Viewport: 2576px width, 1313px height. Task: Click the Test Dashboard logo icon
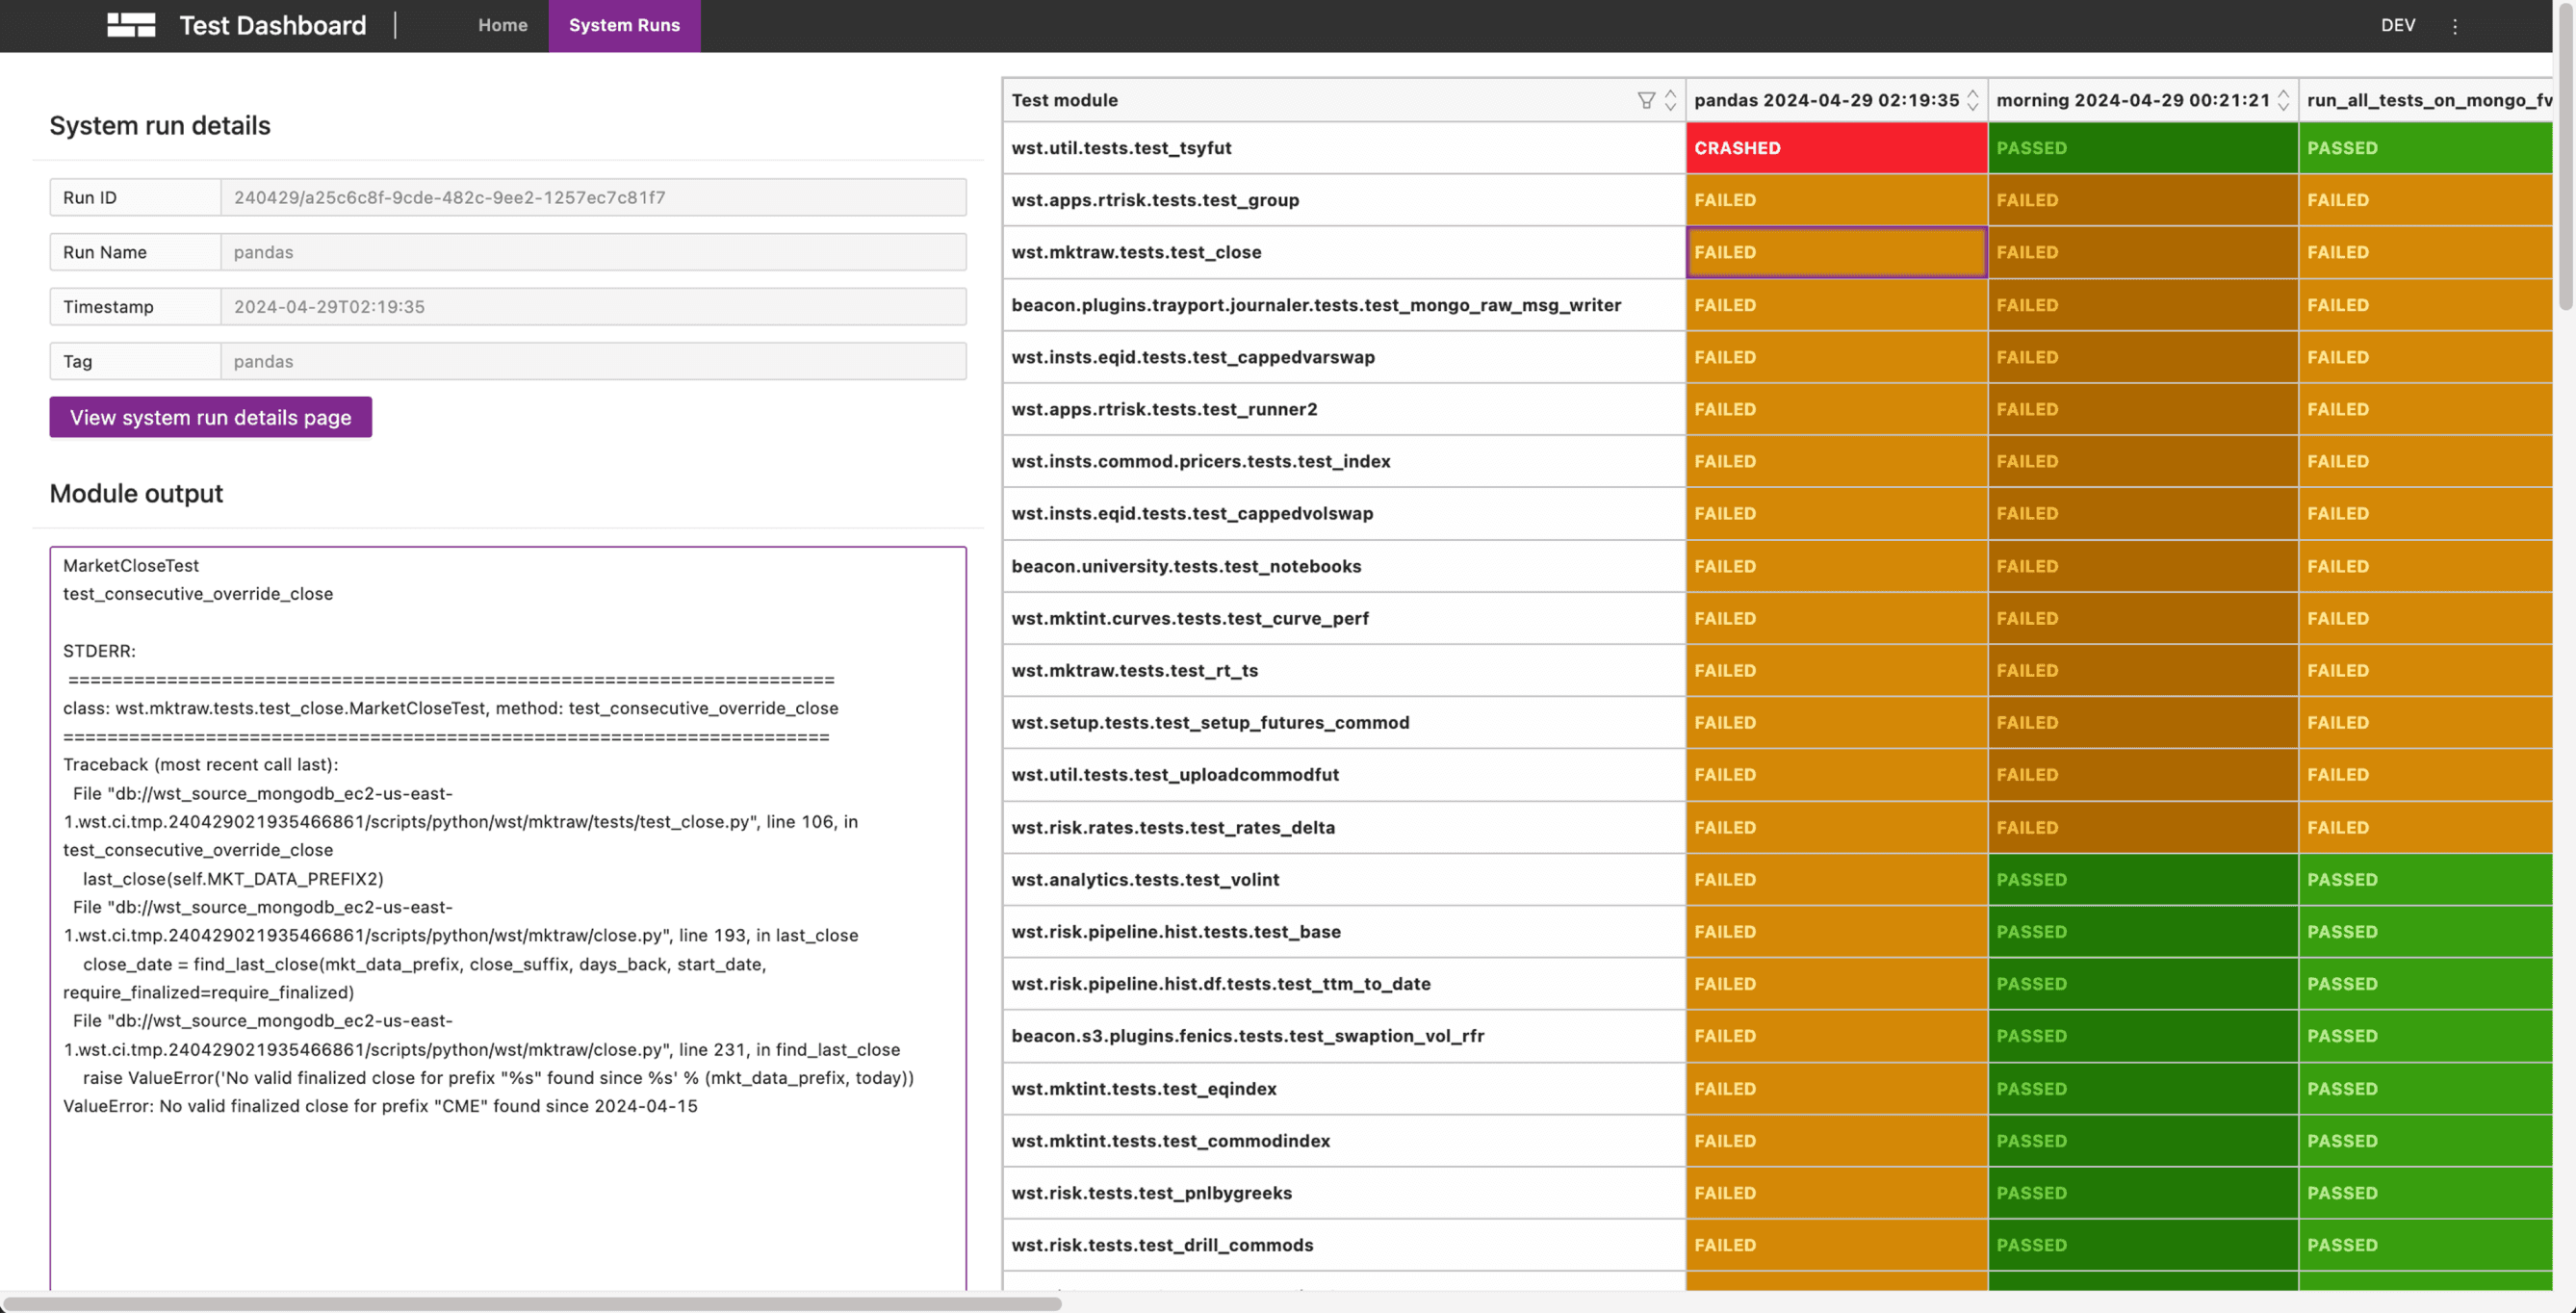pyautogui.click(x=131, y=25)
